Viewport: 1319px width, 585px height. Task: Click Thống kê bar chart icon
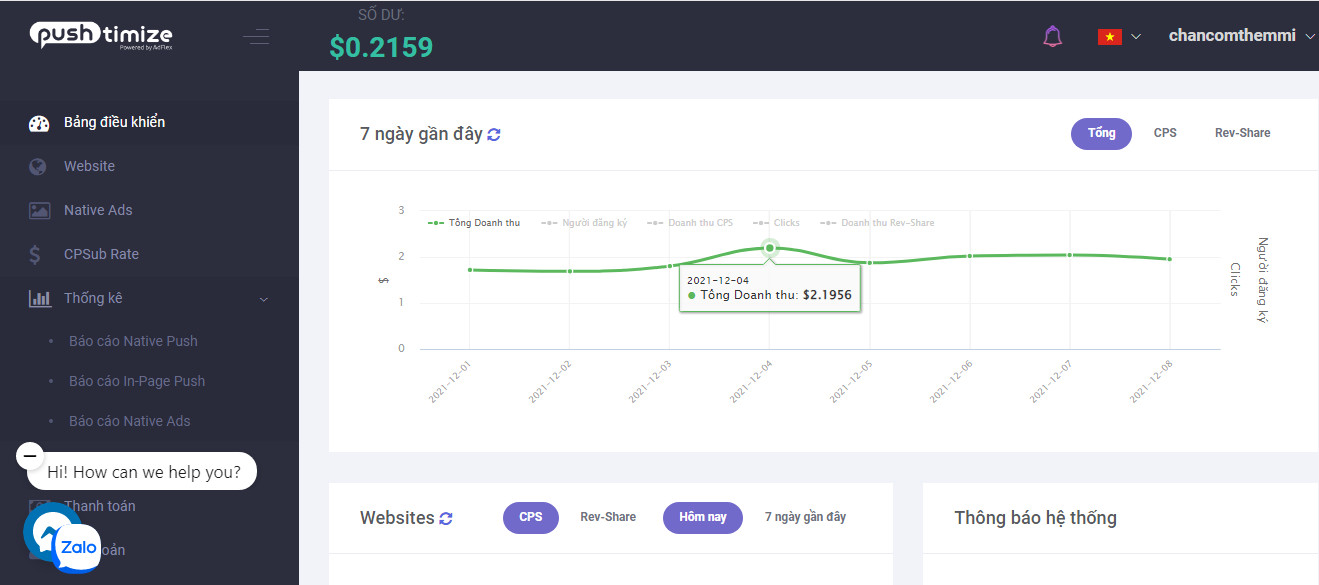[40, 298]
